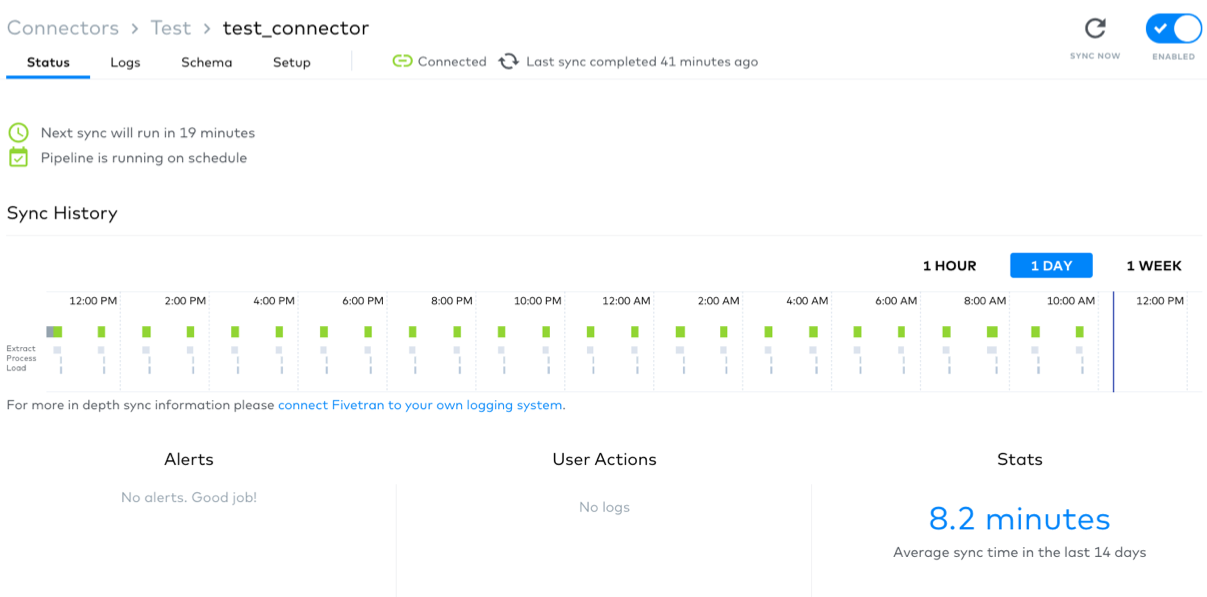Click Next sync will run in 19 minutes
1207x597 pixels.
click(148, 133)
